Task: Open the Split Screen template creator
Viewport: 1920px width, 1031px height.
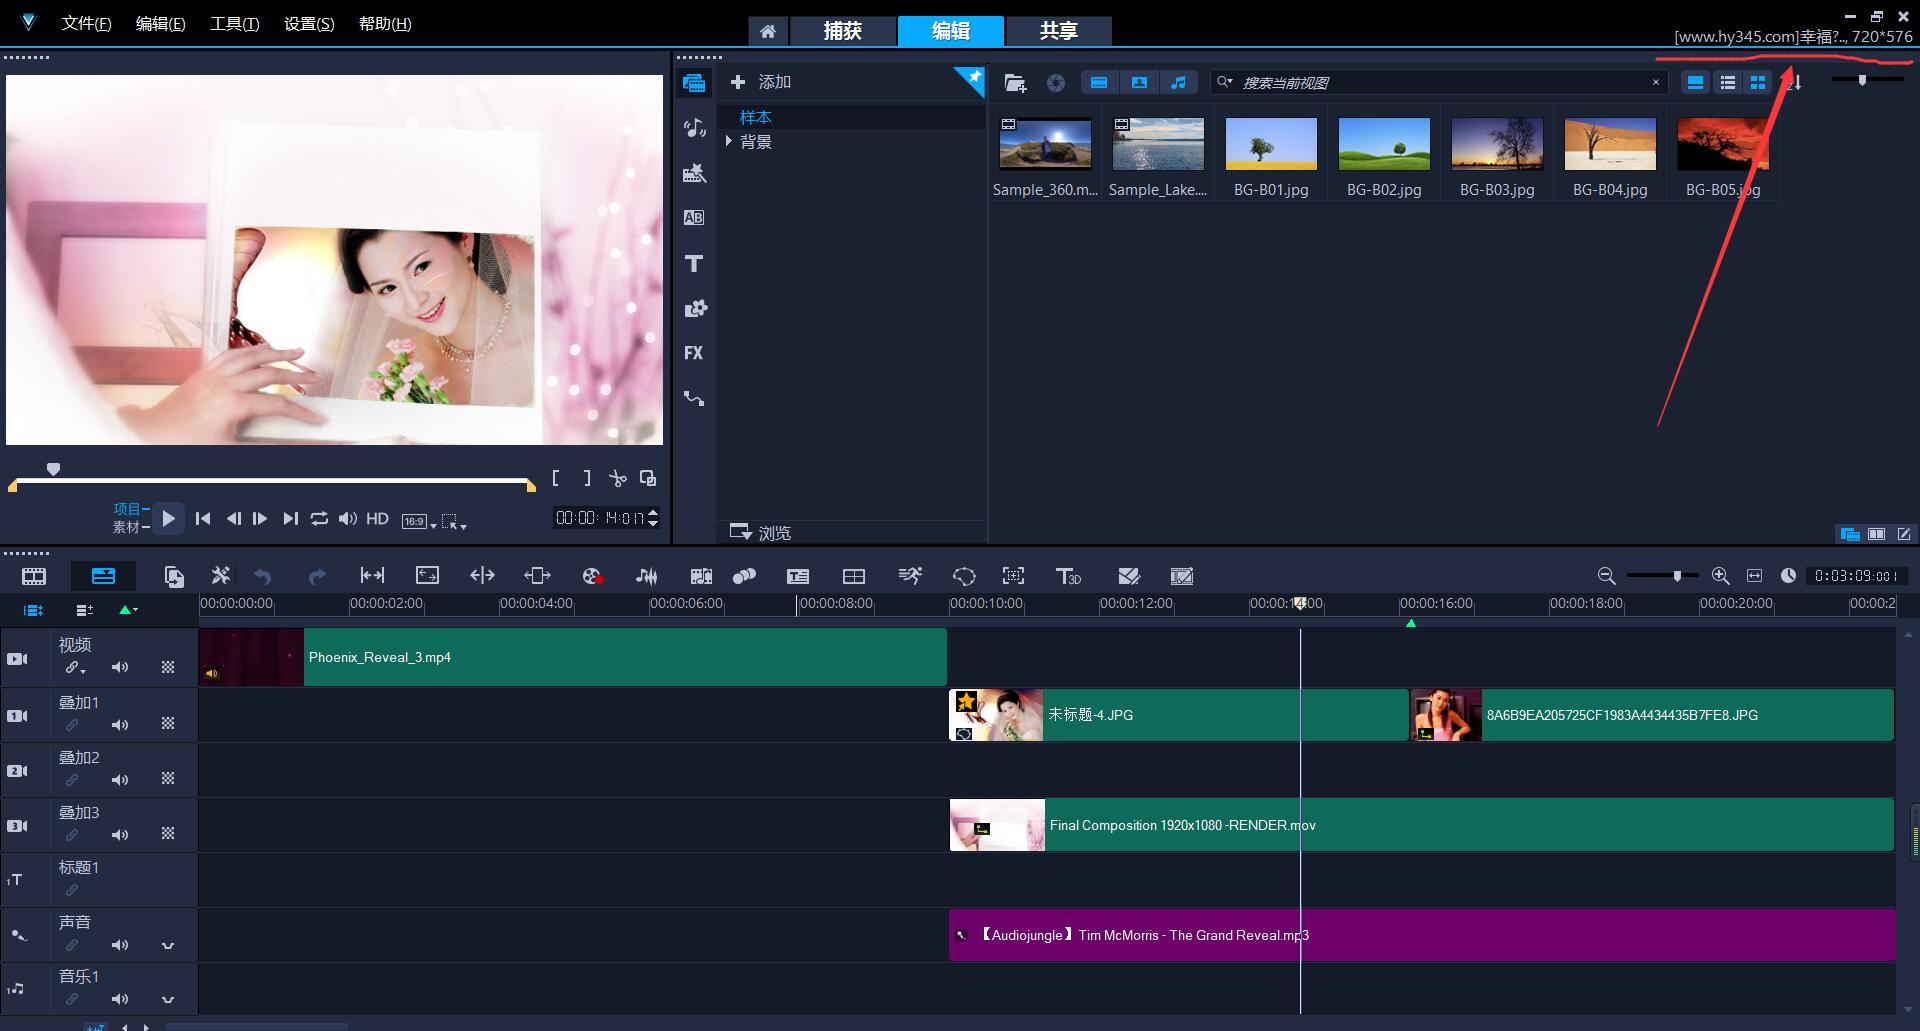Action: click(854, 576)
